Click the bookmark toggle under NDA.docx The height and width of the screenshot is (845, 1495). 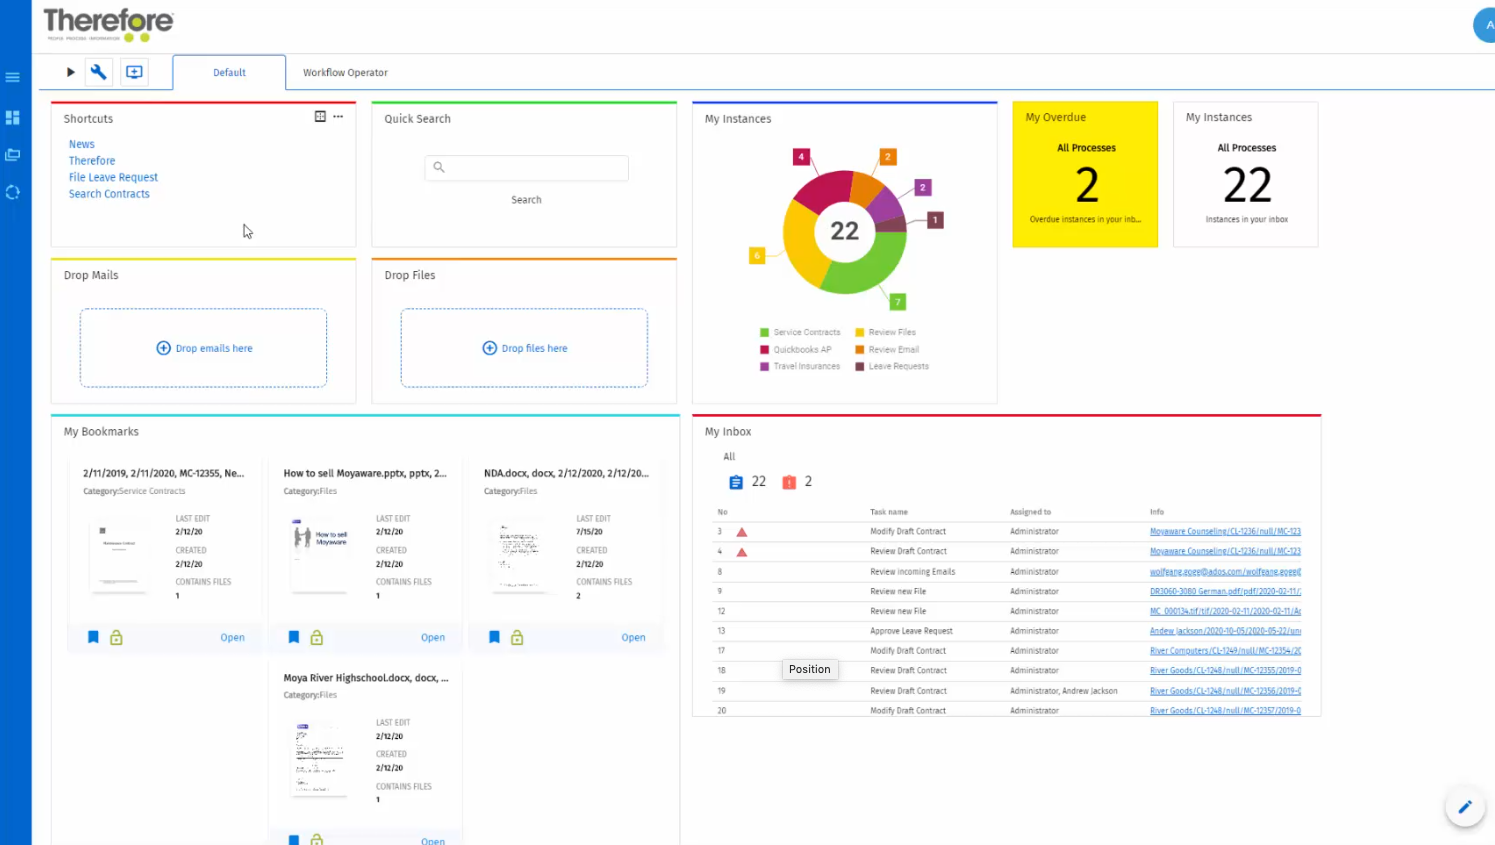click(494, 637)
